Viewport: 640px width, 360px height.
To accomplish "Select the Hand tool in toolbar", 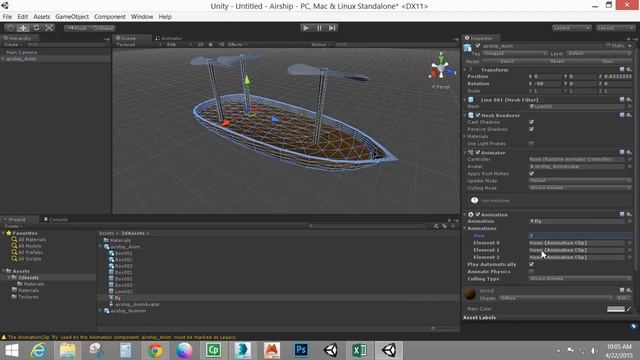I will click(11, 28).
